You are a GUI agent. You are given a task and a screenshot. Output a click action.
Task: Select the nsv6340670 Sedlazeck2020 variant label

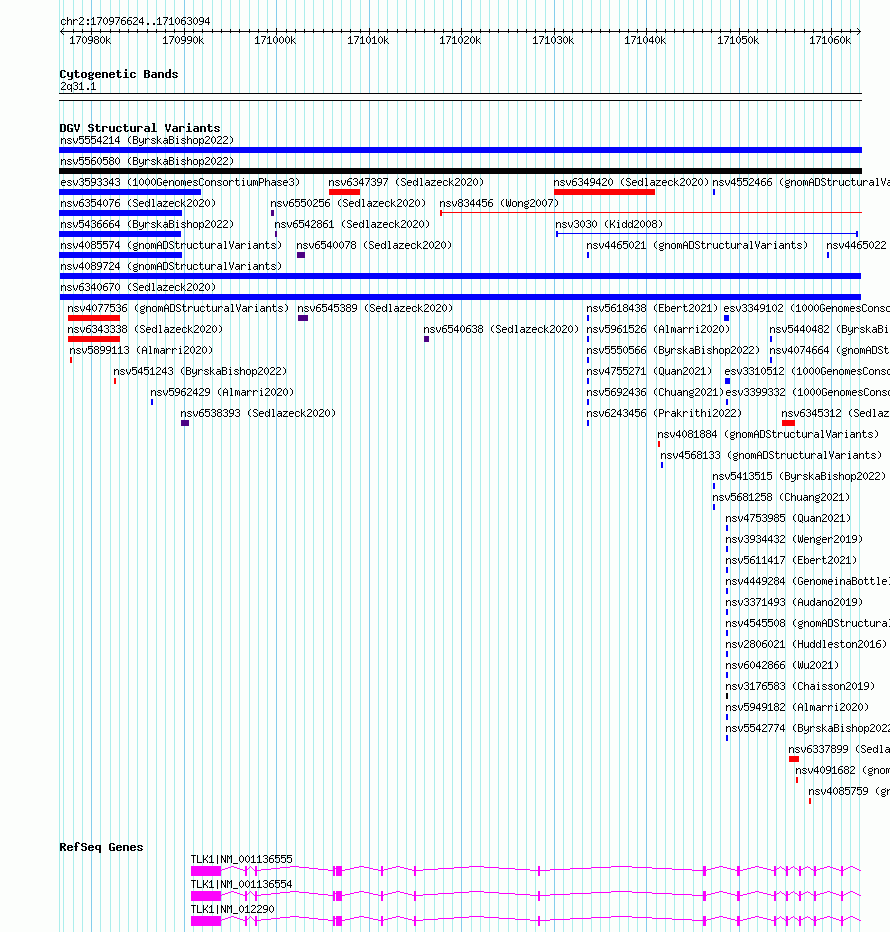pos(138,287)
